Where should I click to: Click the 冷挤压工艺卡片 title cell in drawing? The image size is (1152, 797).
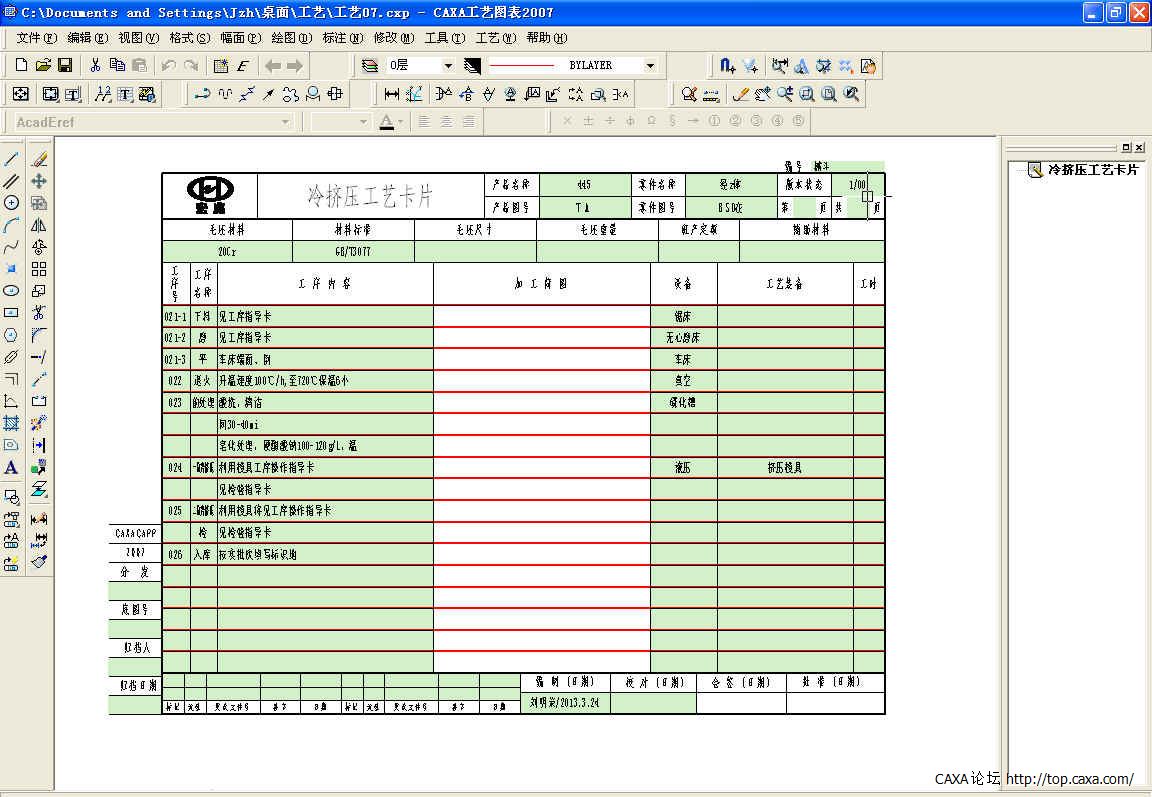370,196
